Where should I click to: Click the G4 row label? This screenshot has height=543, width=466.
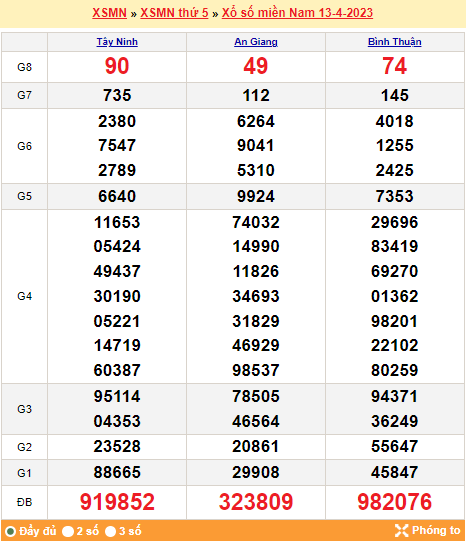click(24, 296)
